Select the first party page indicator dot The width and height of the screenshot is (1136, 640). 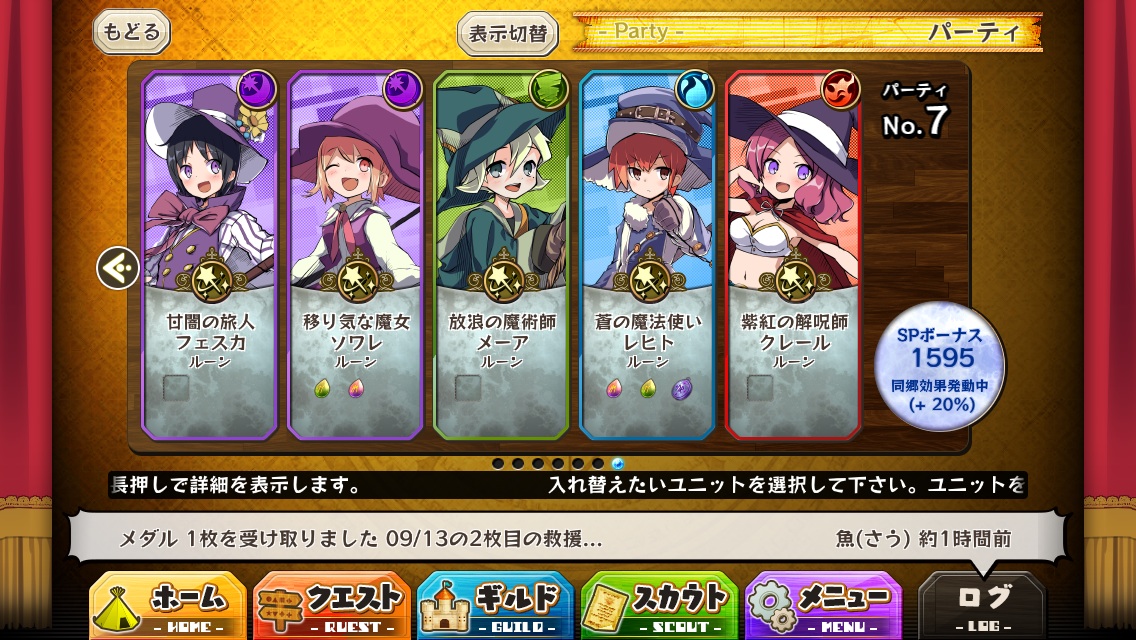click(x=498, y=463)
